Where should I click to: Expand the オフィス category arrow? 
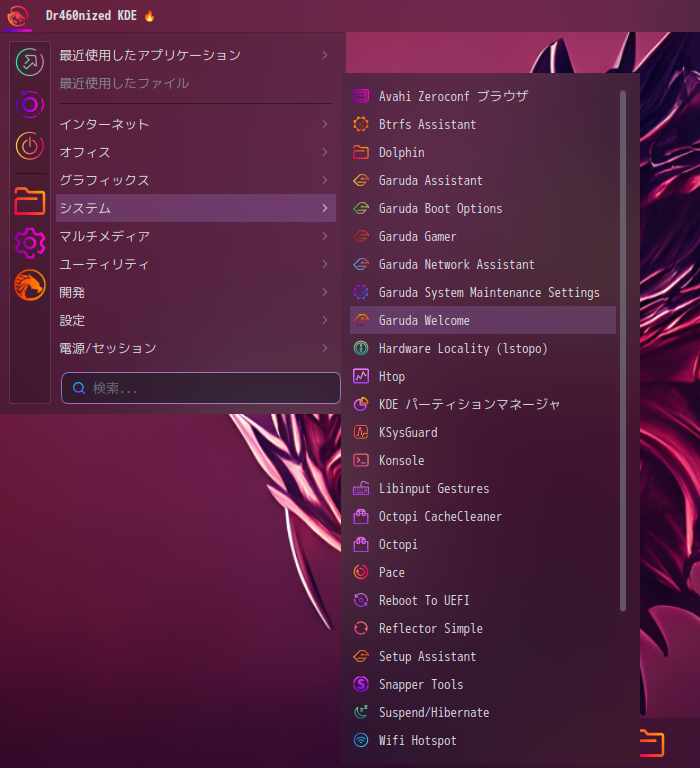(325, 152)
